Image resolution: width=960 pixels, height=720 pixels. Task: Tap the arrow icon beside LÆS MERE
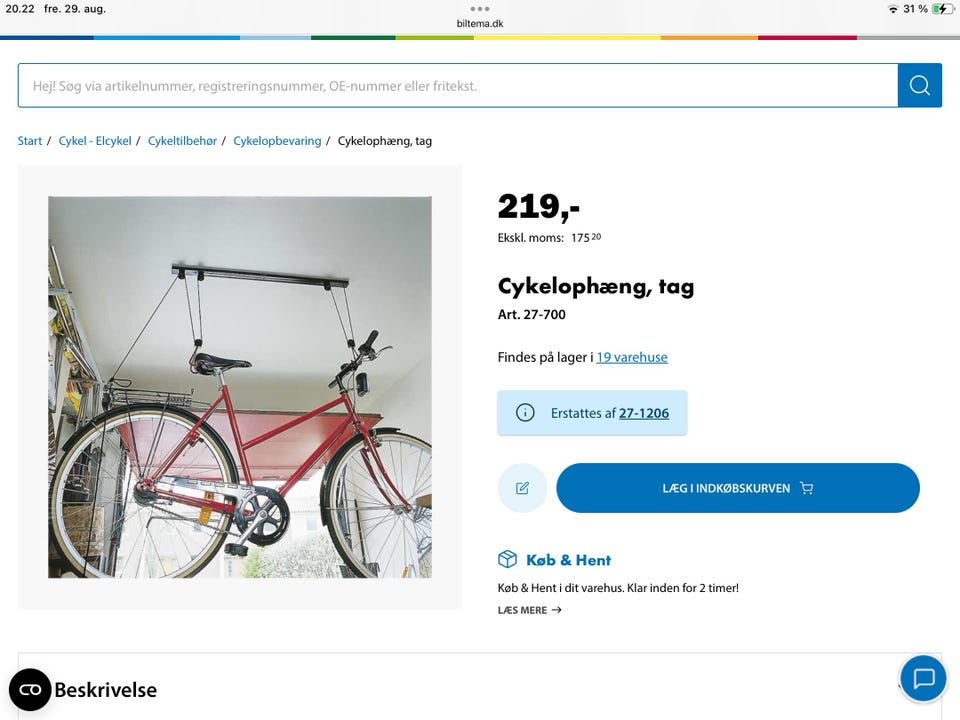point(556,610)
